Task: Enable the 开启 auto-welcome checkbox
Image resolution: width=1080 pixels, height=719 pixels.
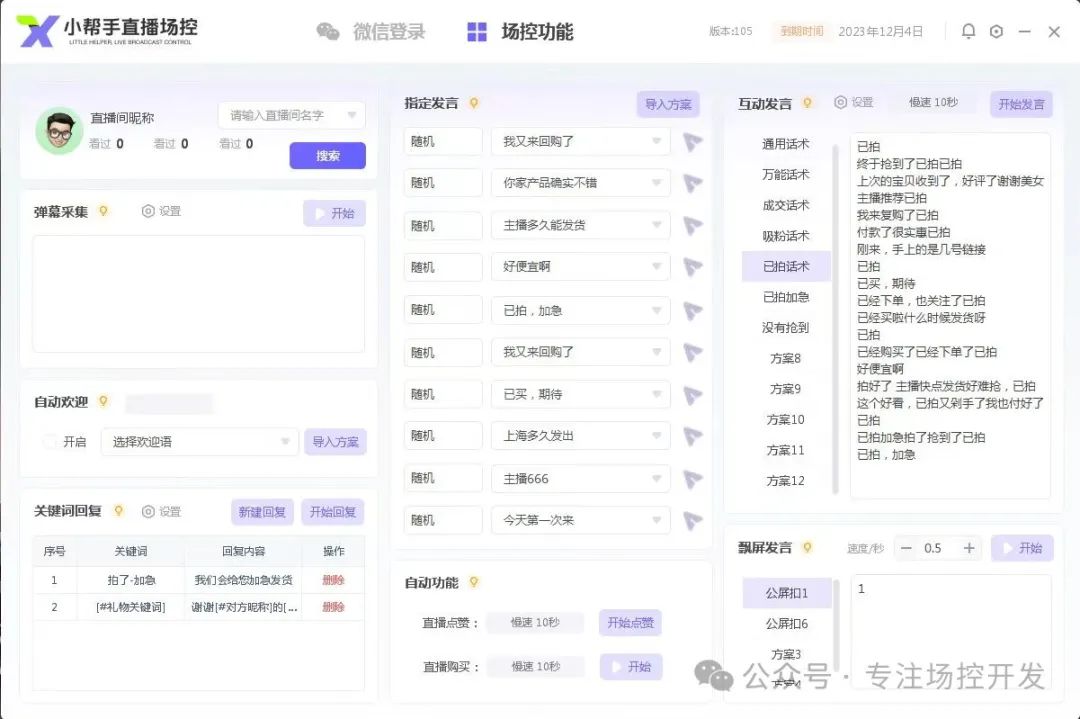Action: tap(49, 441)
